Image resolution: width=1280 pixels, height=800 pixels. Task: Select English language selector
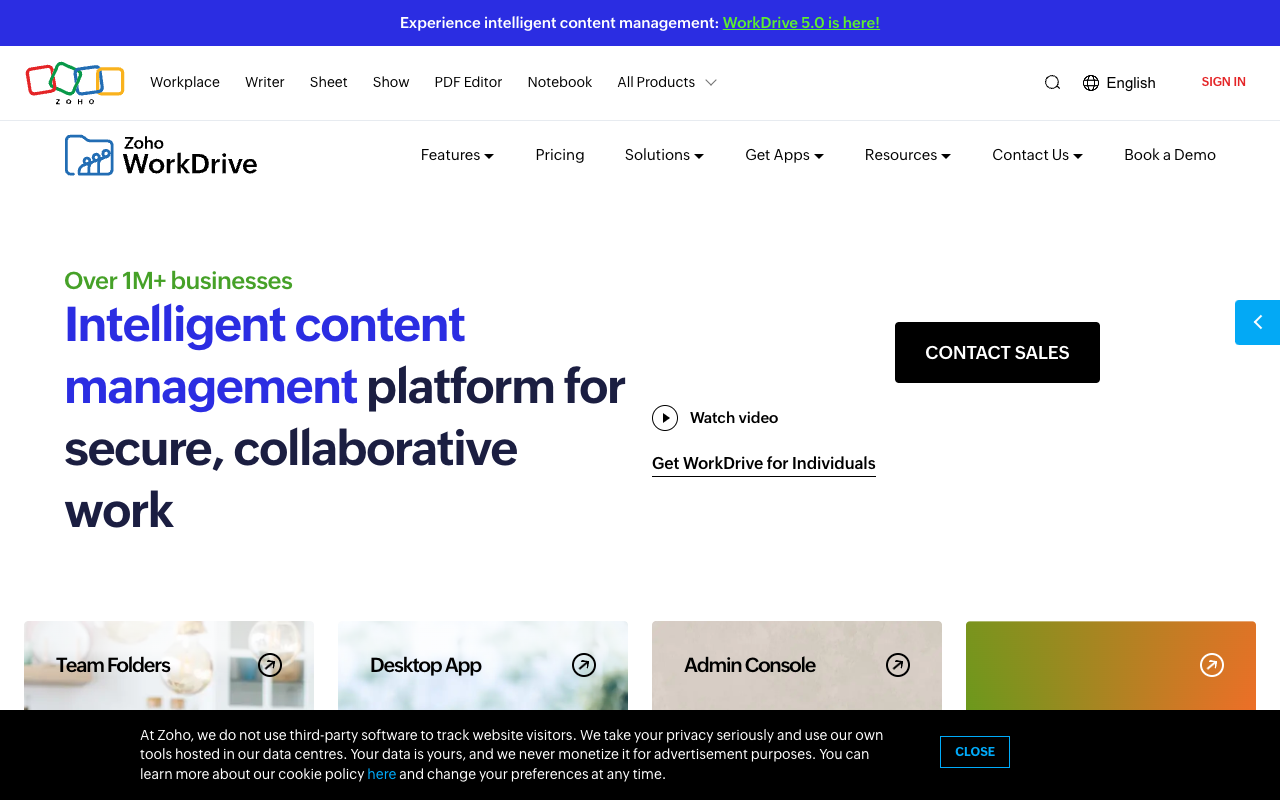1131,83
